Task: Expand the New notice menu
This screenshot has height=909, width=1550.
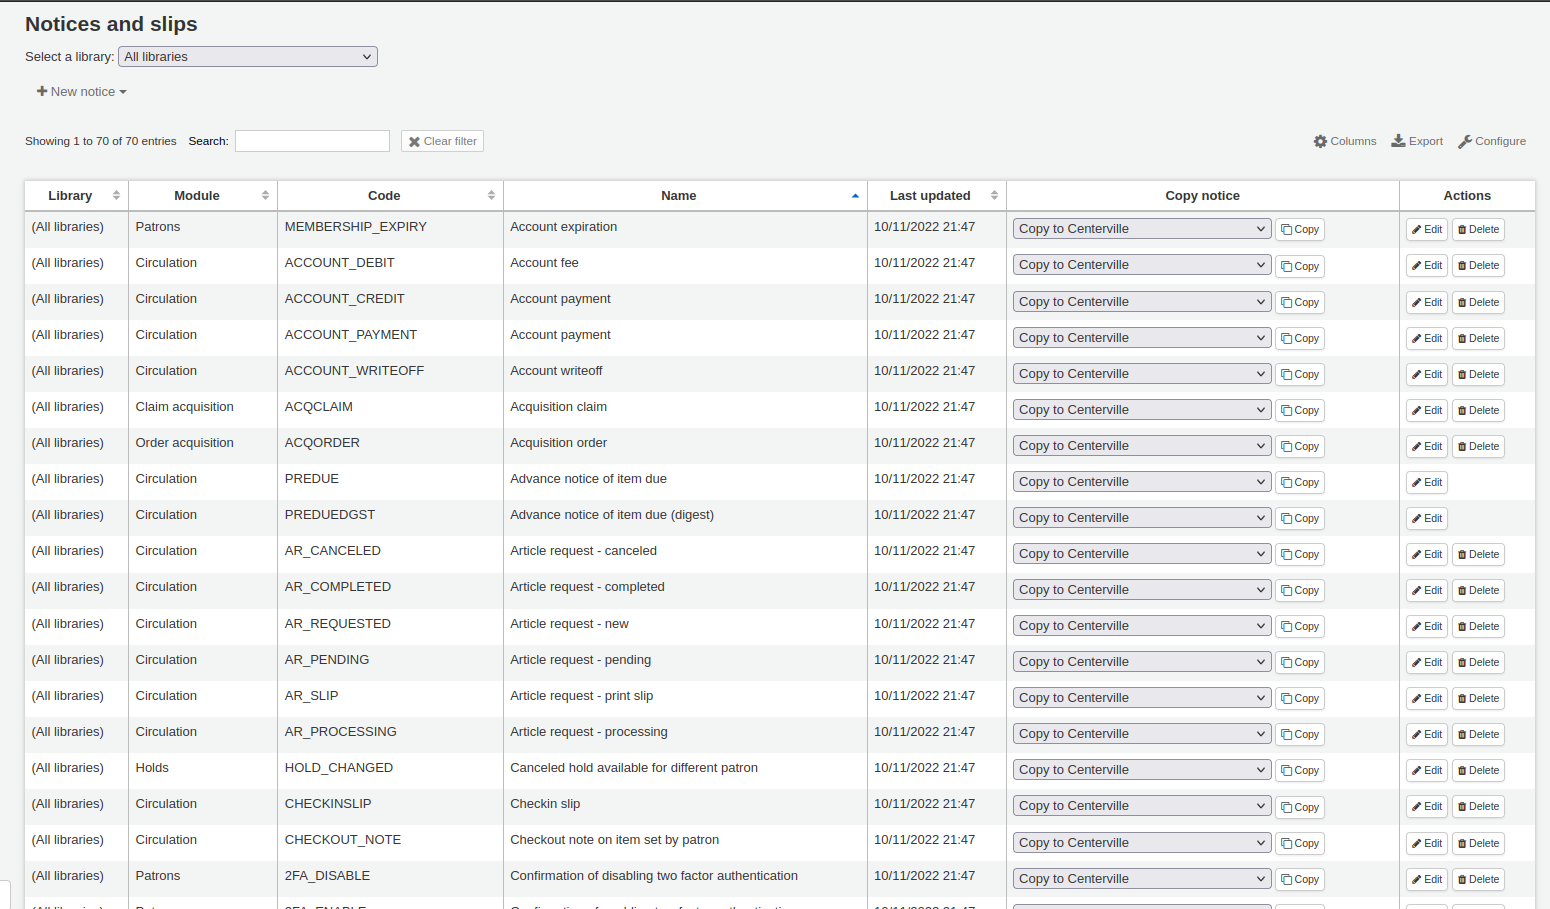Action: click(x=82, y=92)
